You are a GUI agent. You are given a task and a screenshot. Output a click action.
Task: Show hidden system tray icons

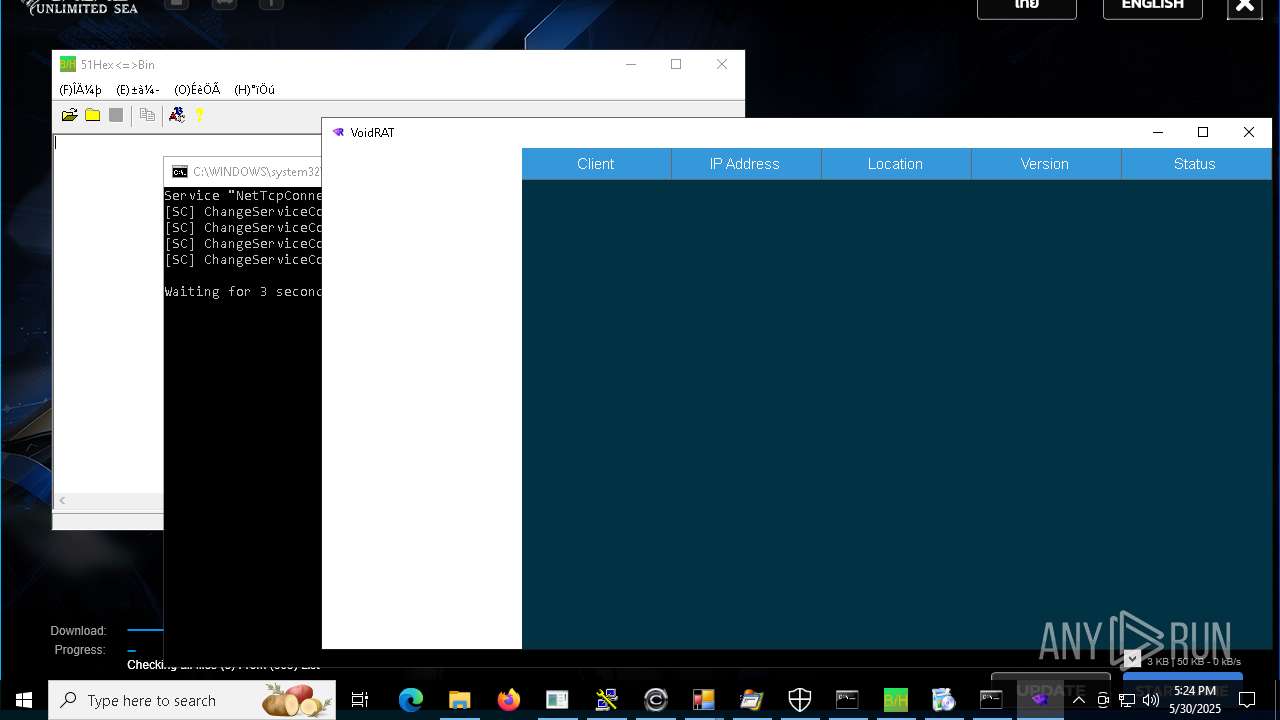pos(1079,700)
